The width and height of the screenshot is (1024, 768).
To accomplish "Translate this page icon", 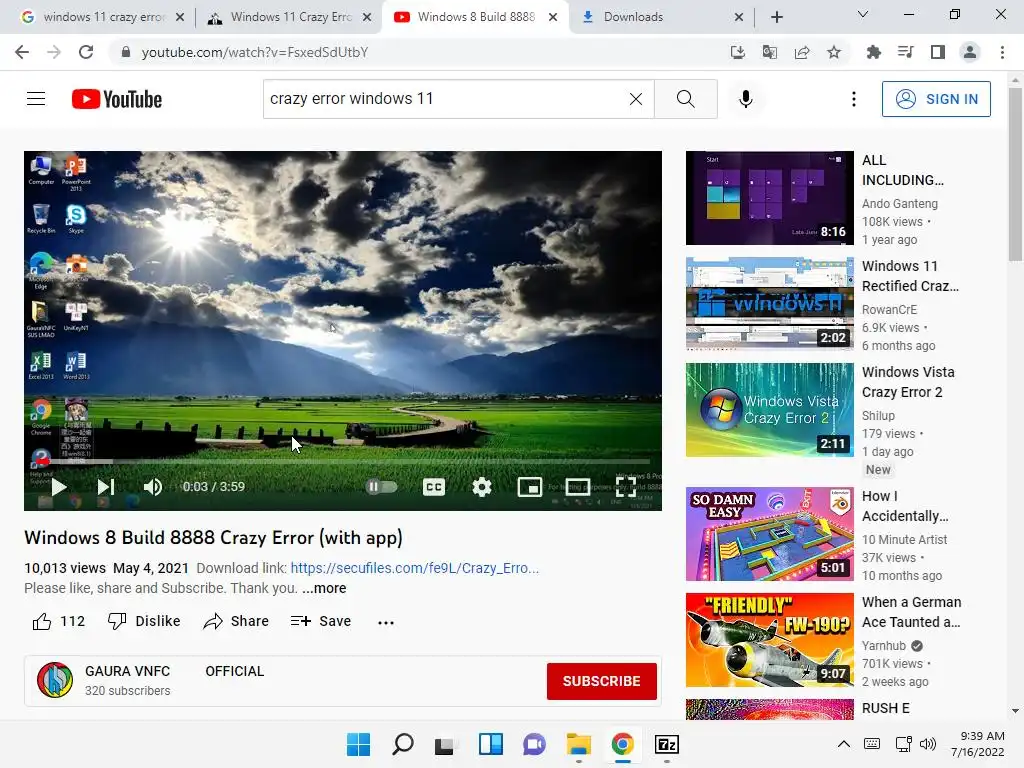I will (x=769, y=52).
